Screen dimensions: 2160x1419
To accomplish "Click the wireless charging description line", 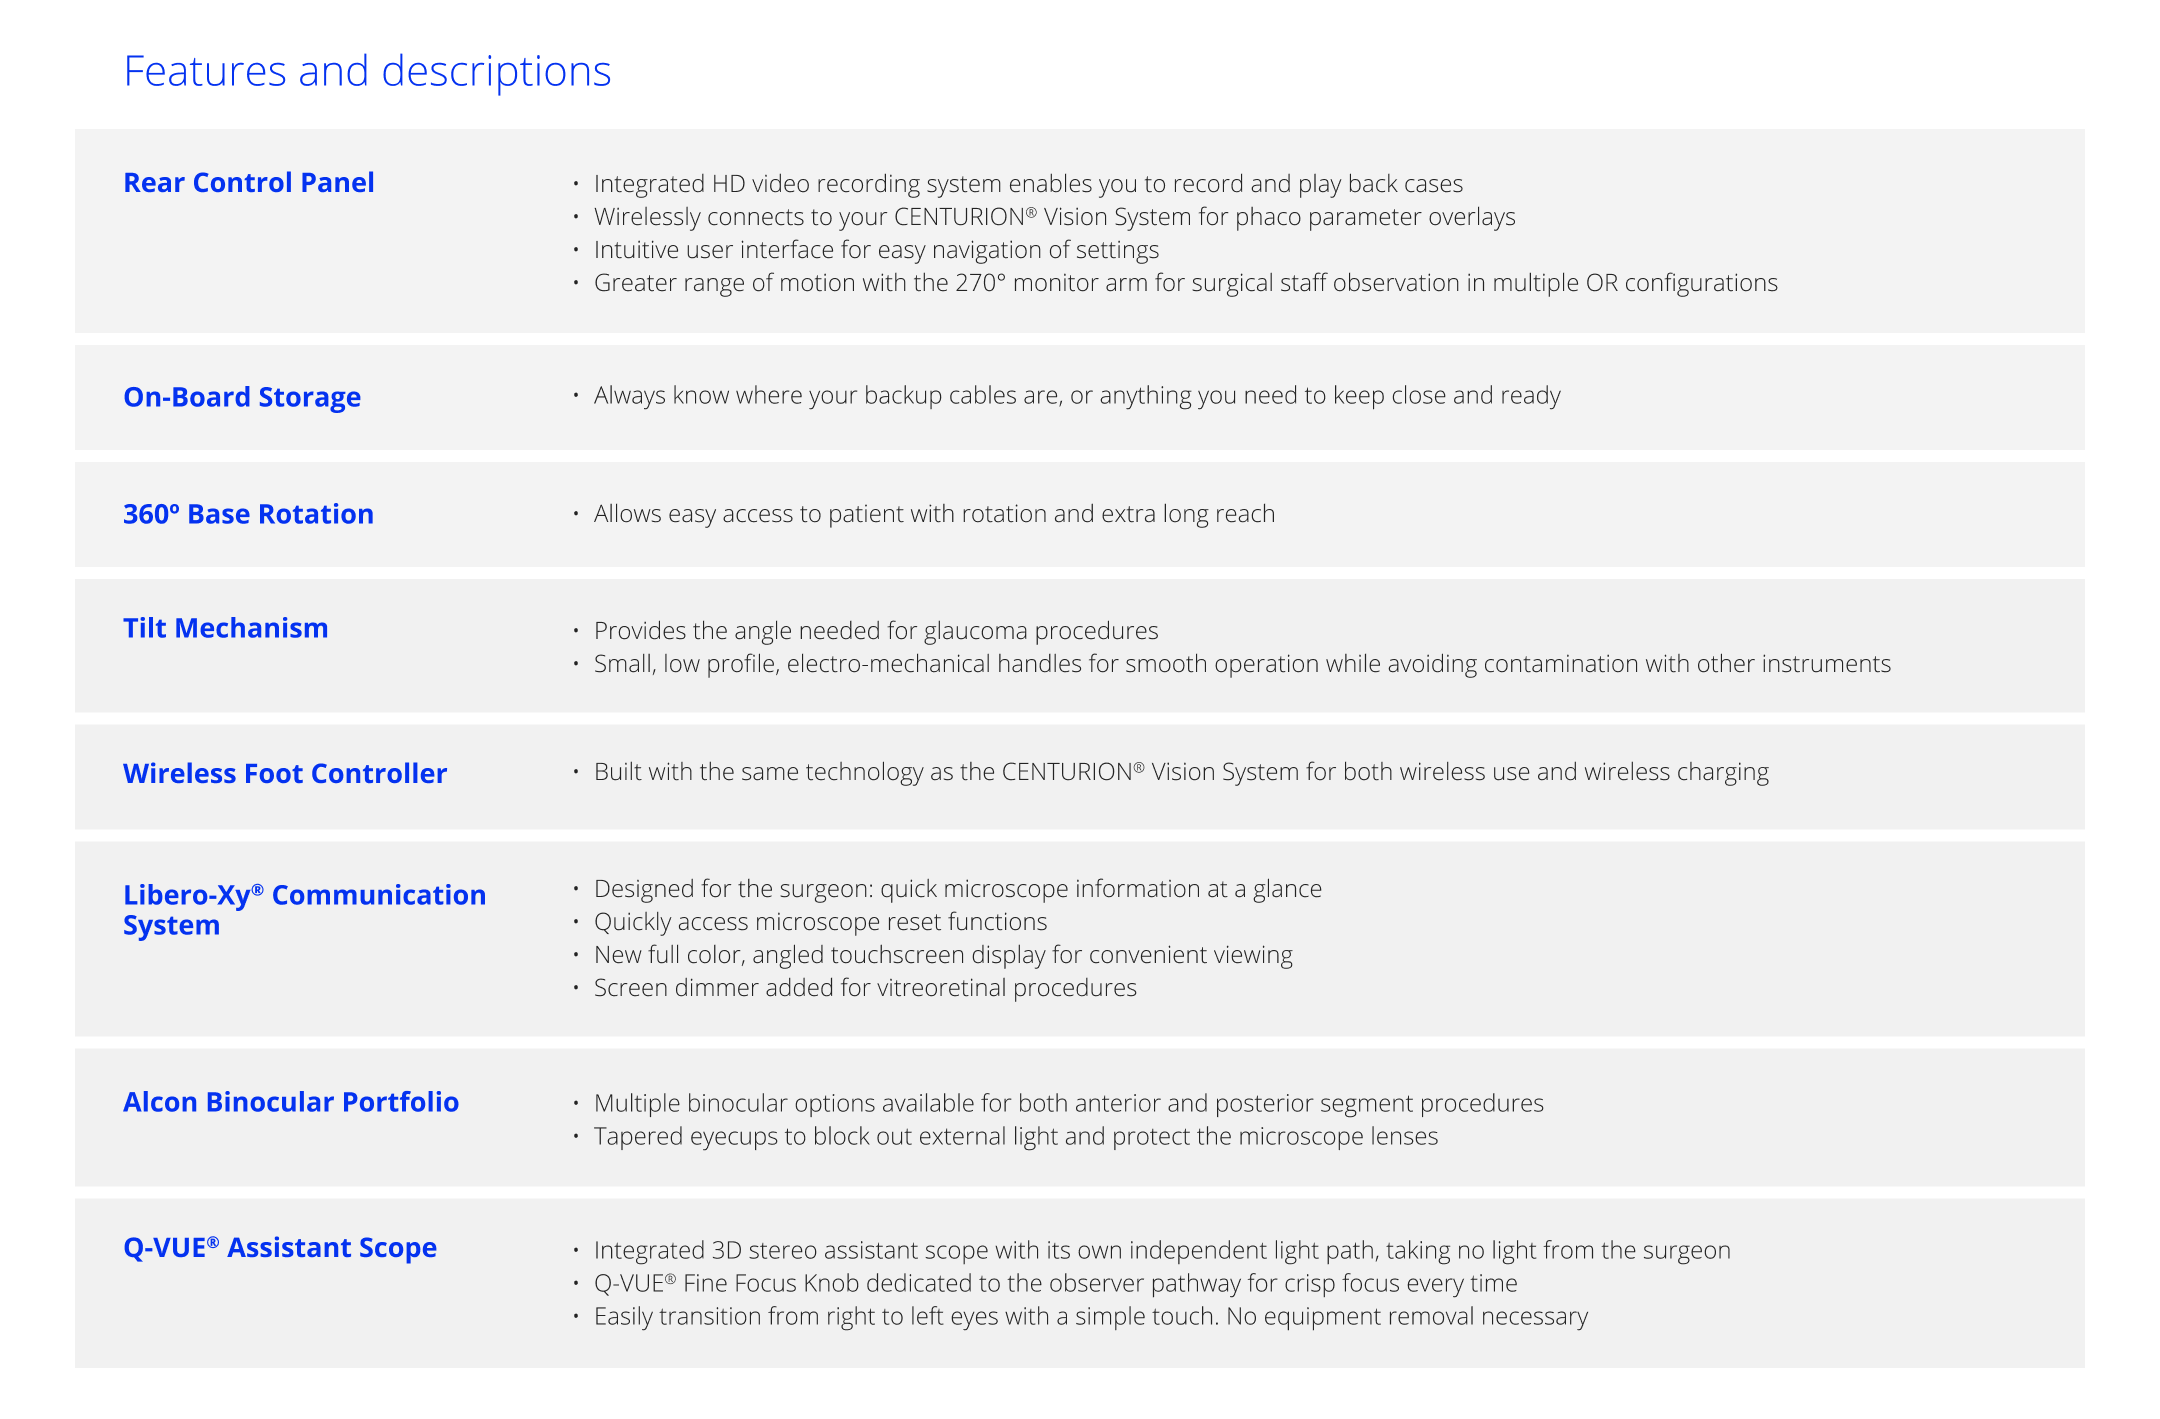I will 1180,772.
